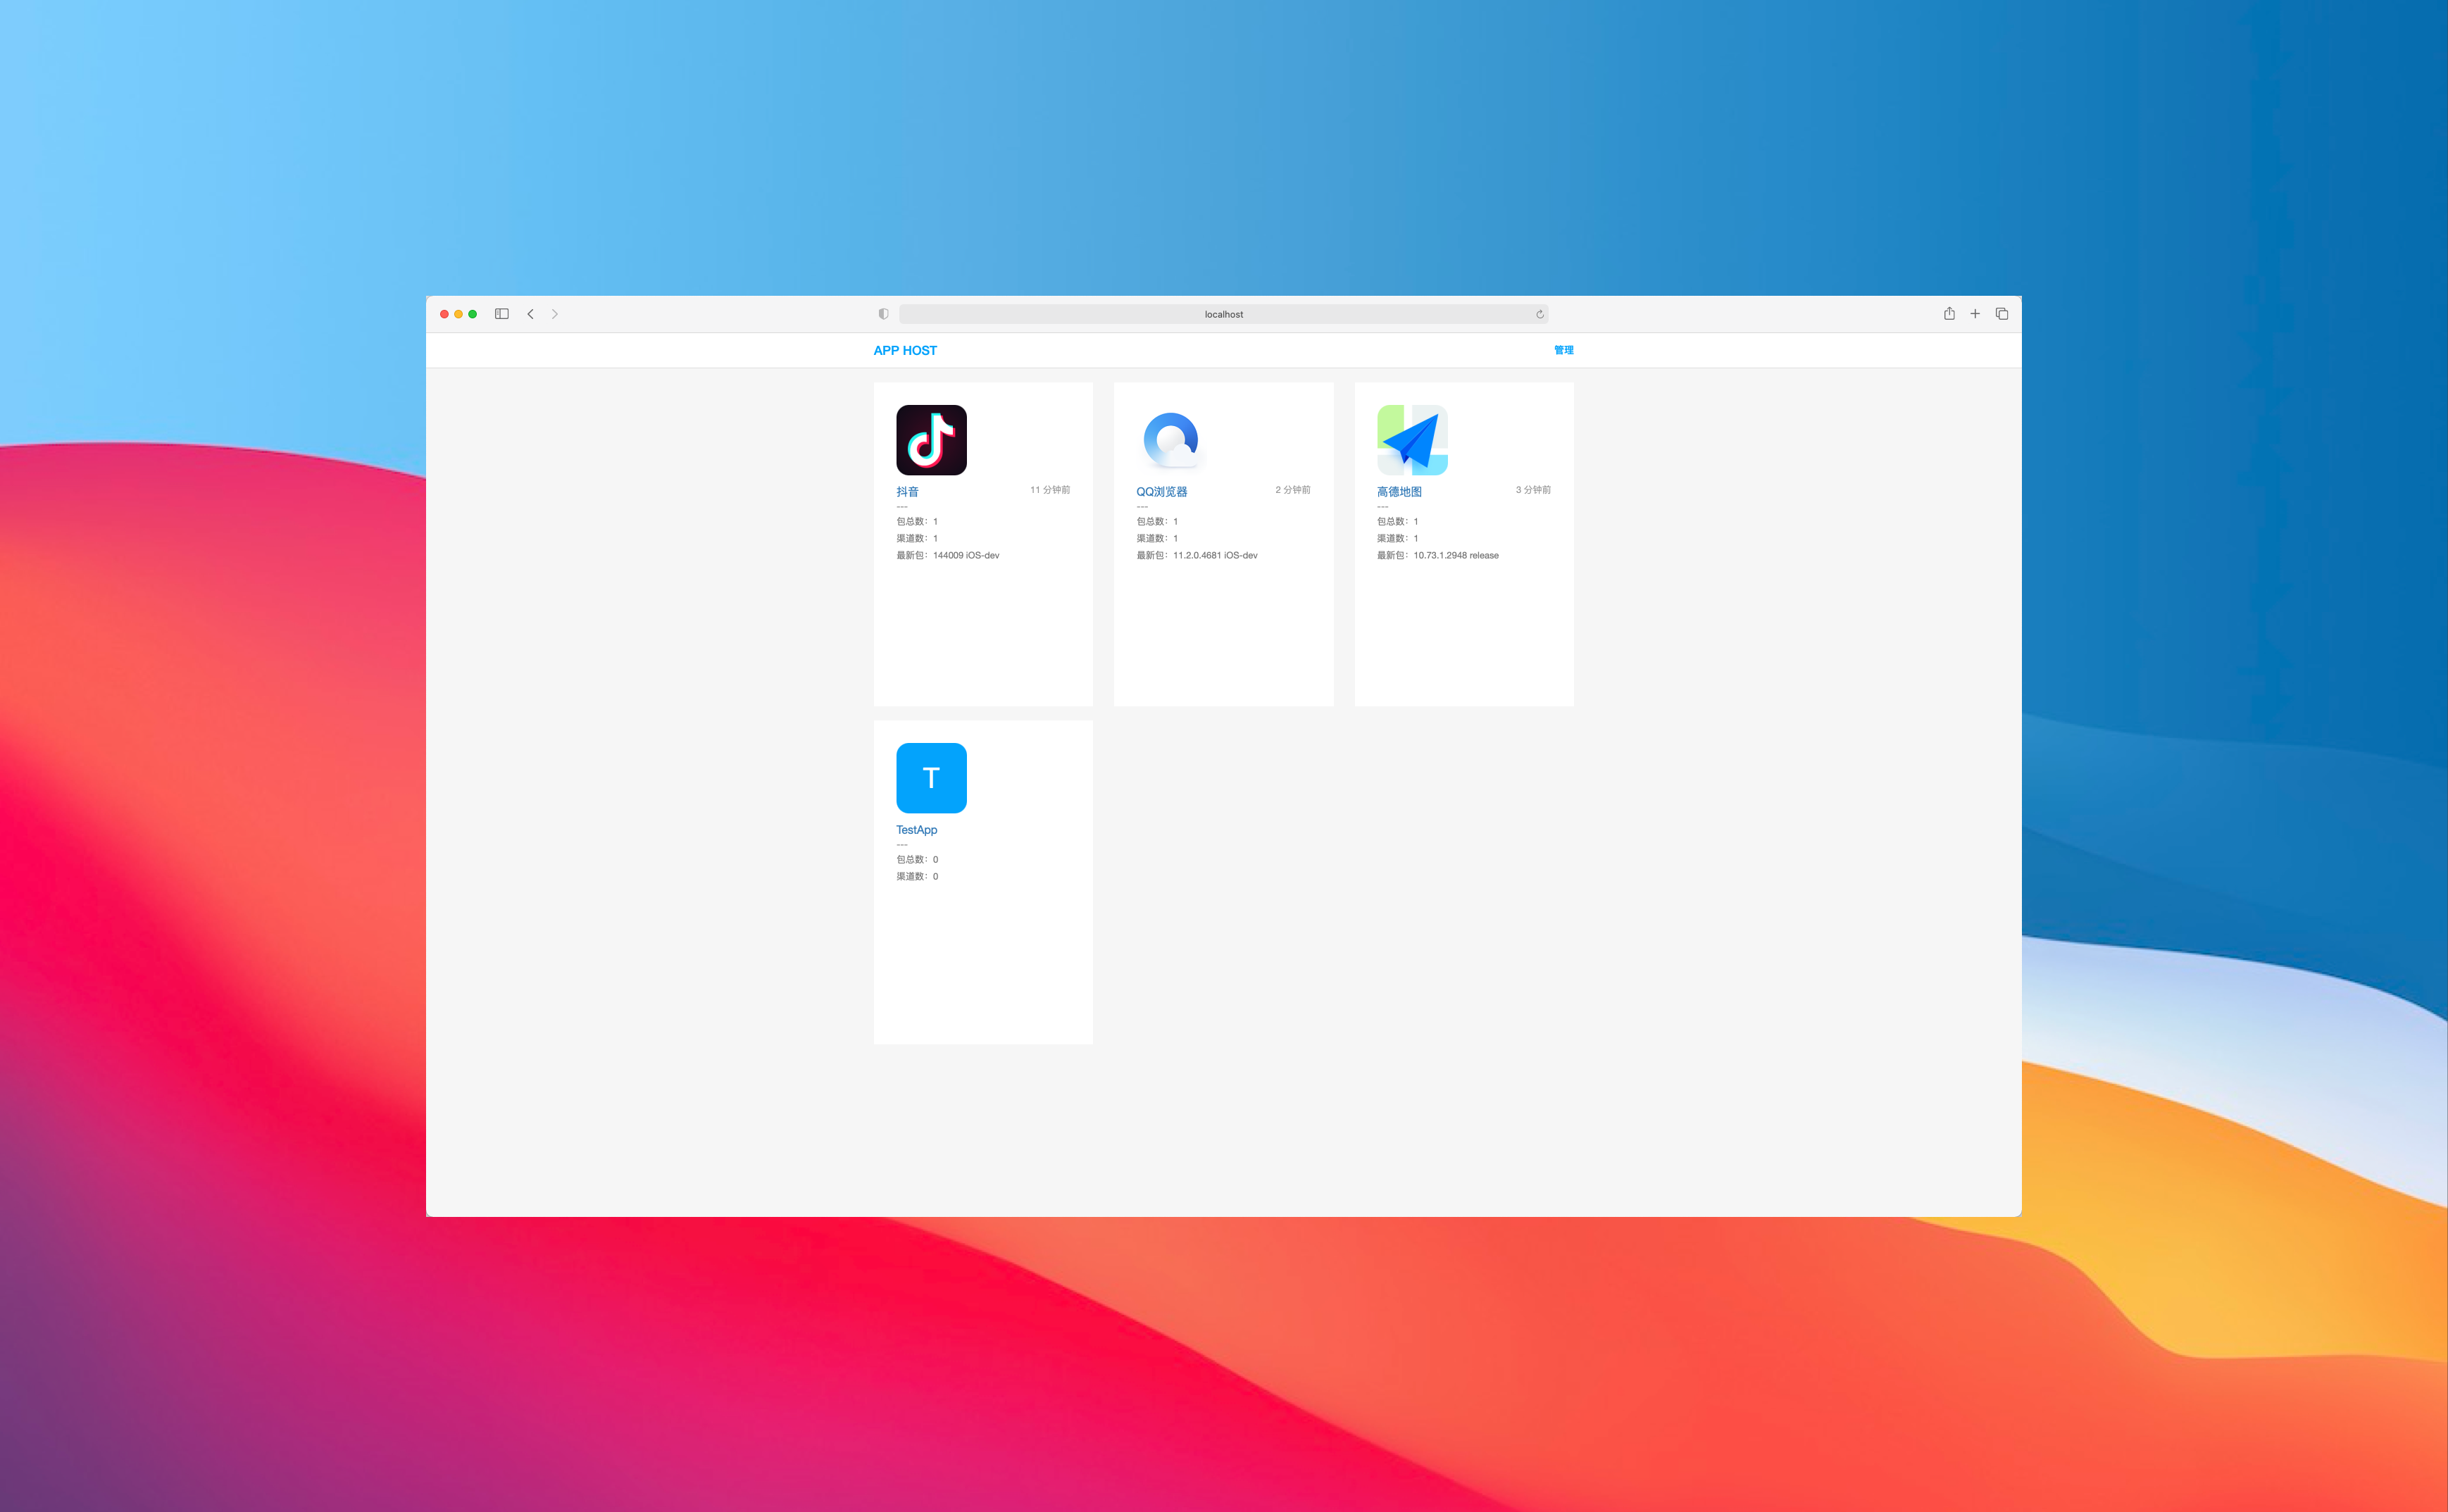
Task: Toggle the Safari sidebar icon
Action: (502, 314)
